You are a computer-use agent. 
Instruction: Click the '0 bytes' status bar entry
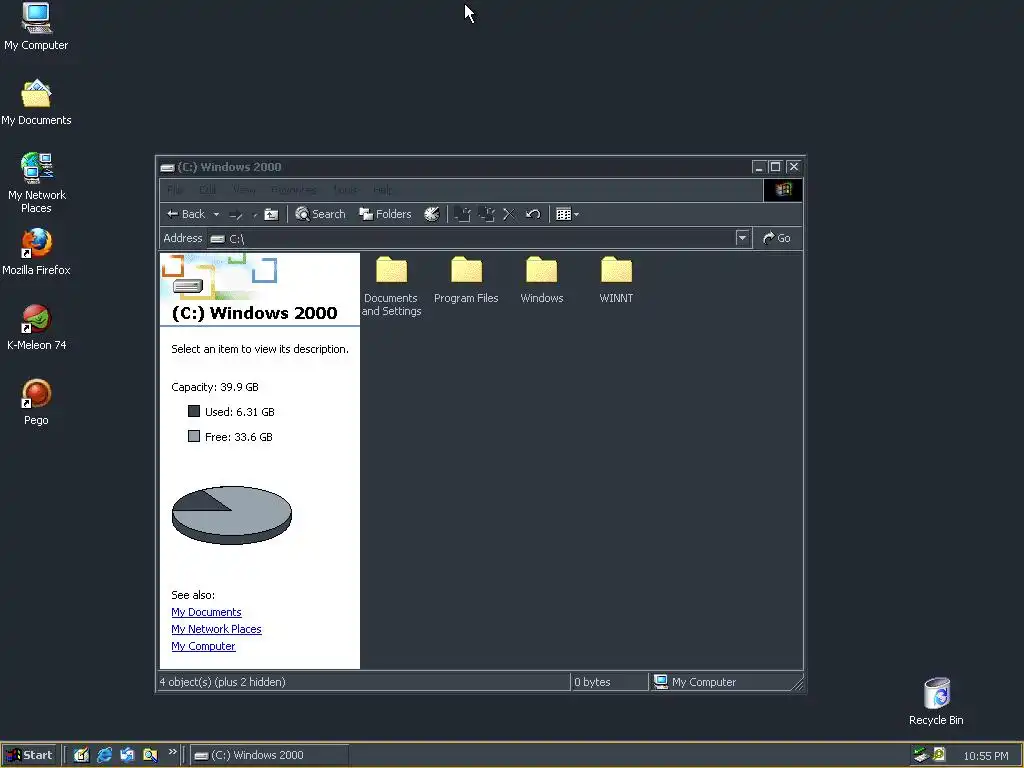[592, 682]
